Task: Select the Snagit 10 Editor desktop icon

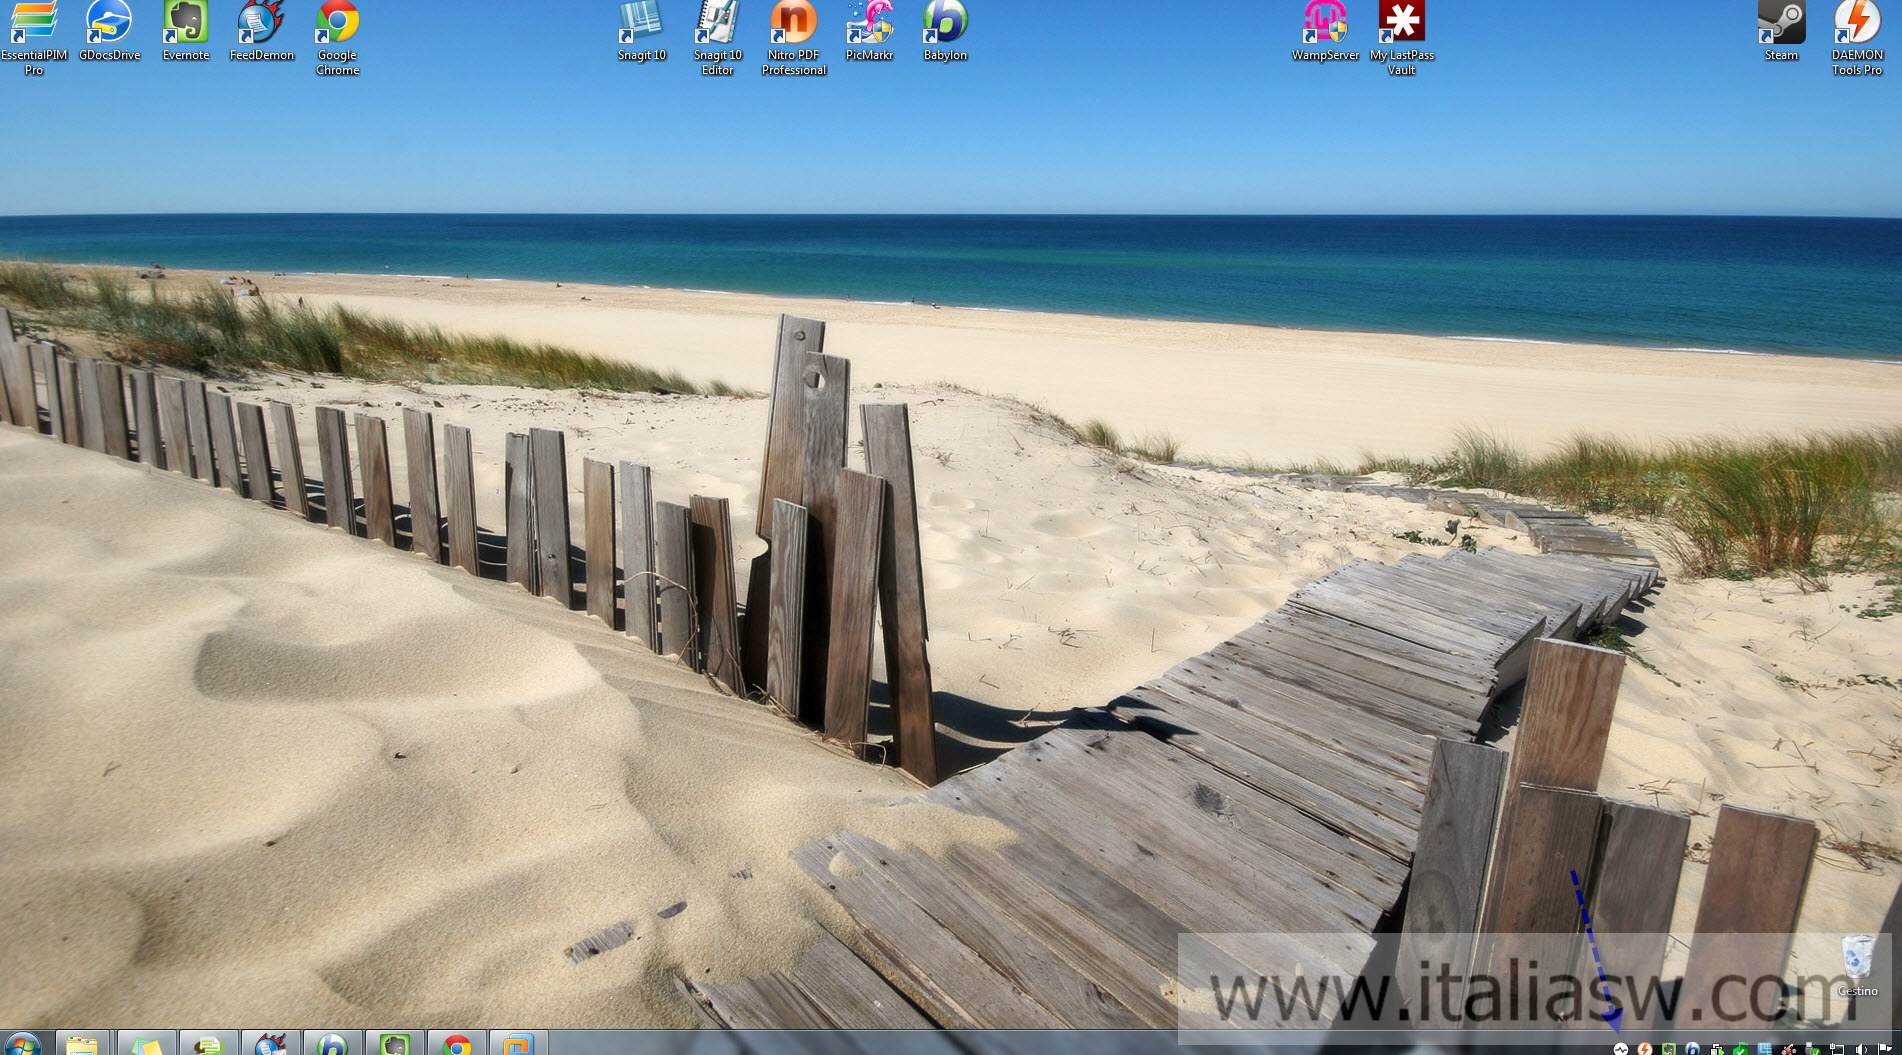Action: pos(718,38)
